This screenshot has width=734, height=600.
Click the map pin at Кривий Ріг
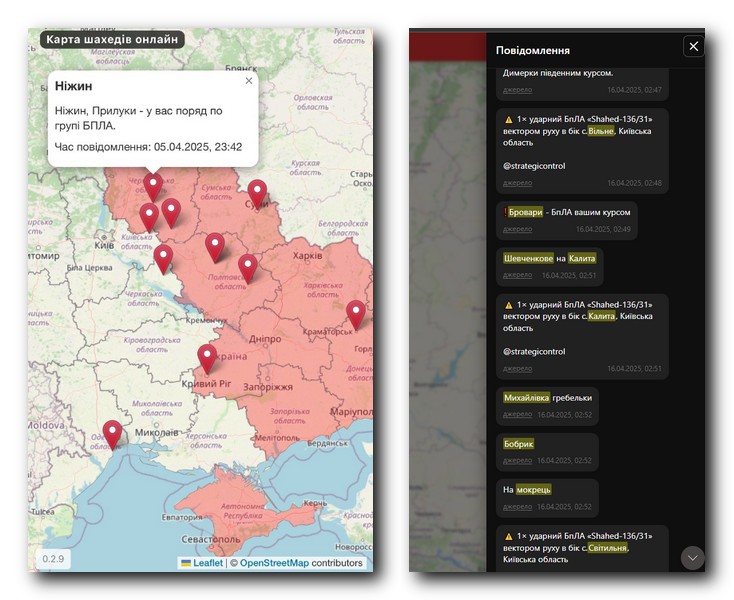pos(207,359)
